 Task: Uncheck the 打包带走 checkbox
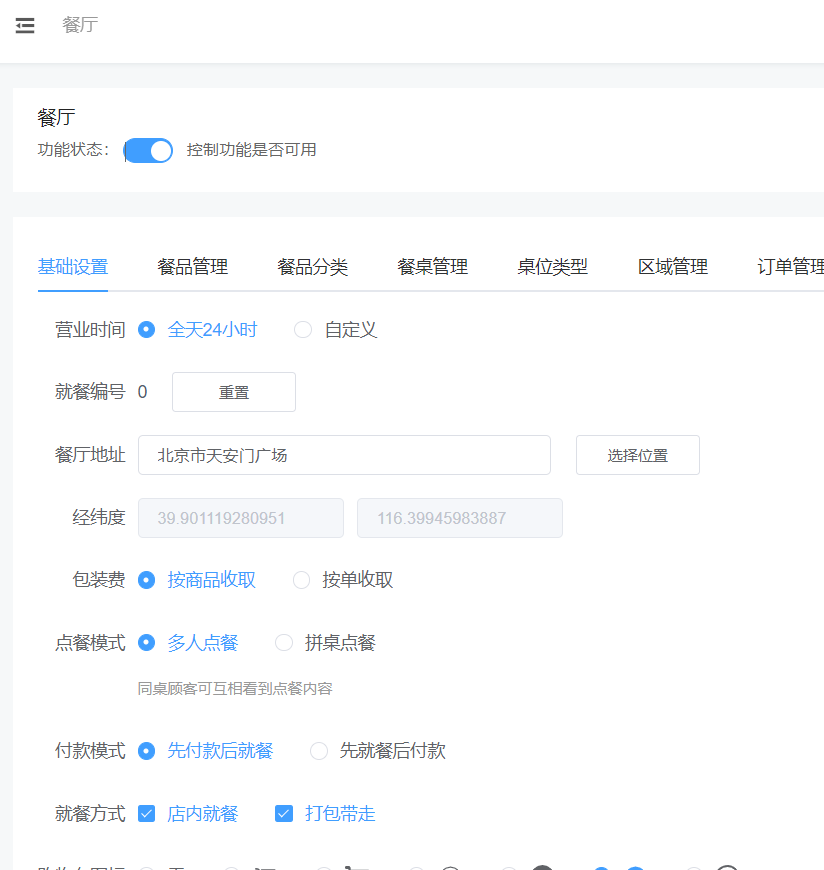coord(284,813)
